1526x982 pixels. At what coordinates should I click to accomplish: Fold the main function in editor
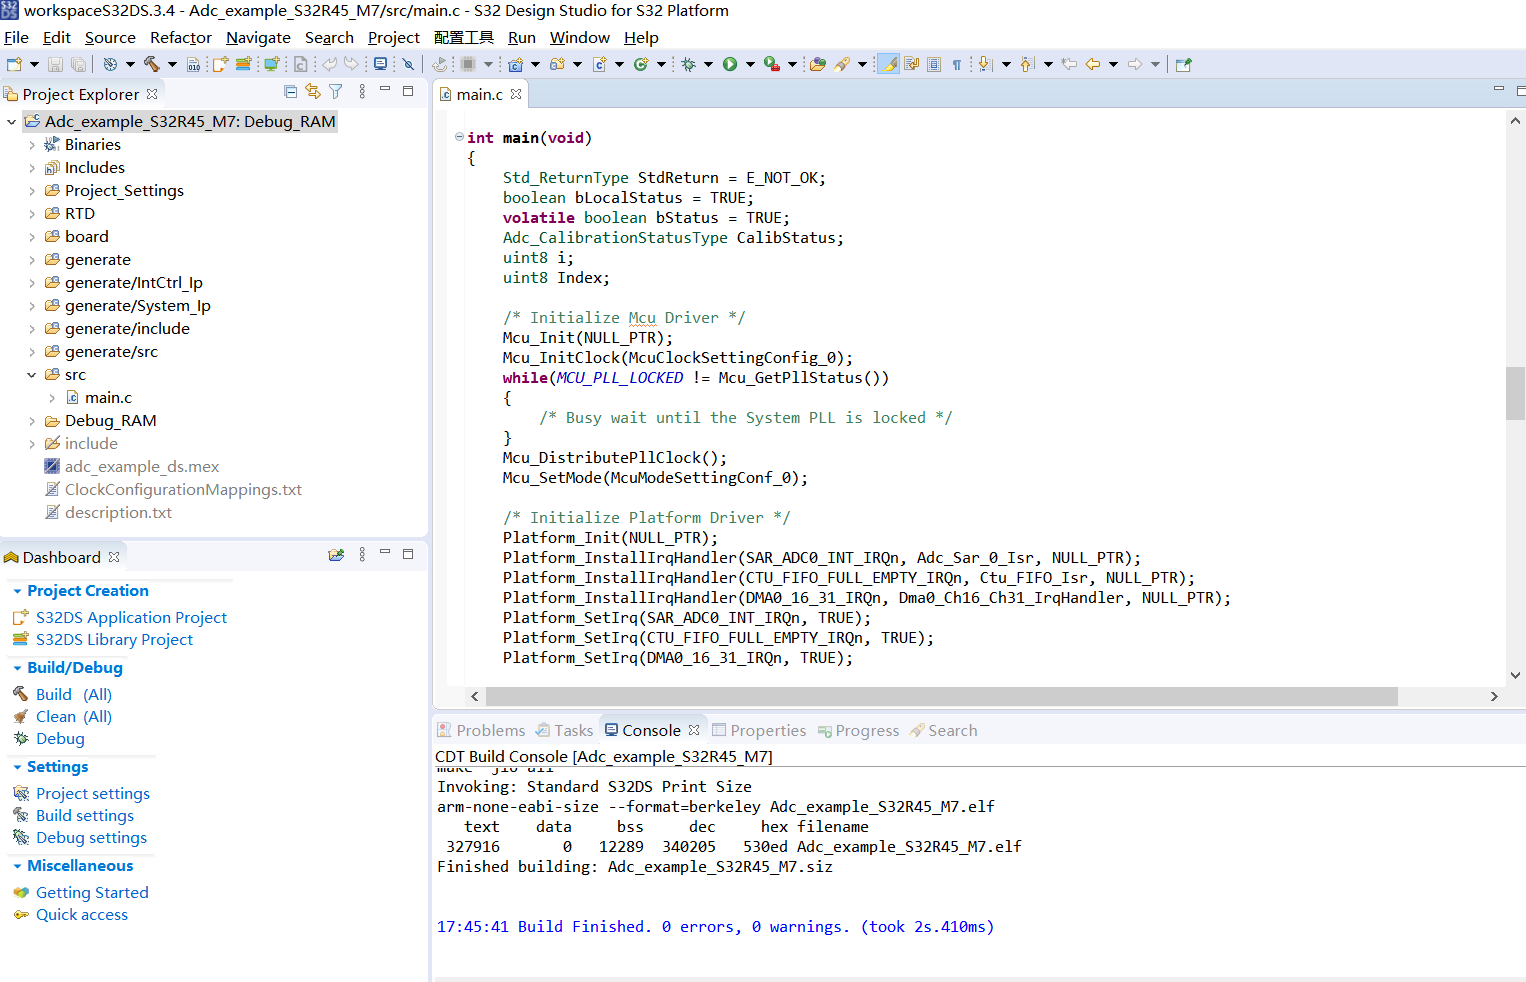click(x=459, y=137)
